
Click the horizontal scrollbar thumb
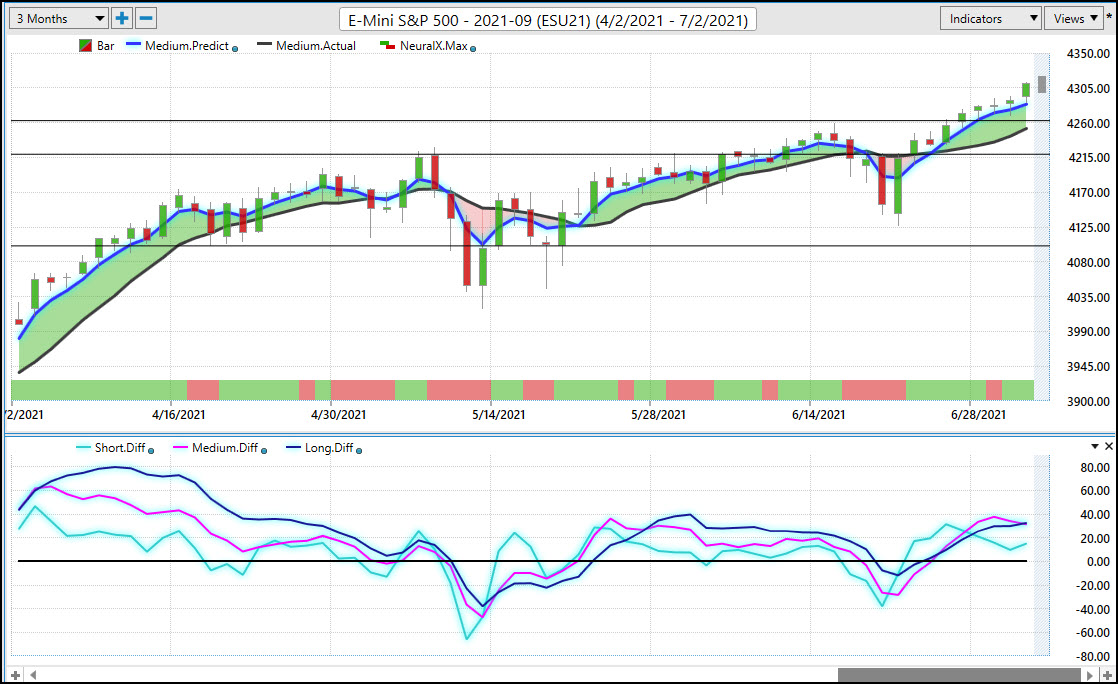(x=959, y=675)
